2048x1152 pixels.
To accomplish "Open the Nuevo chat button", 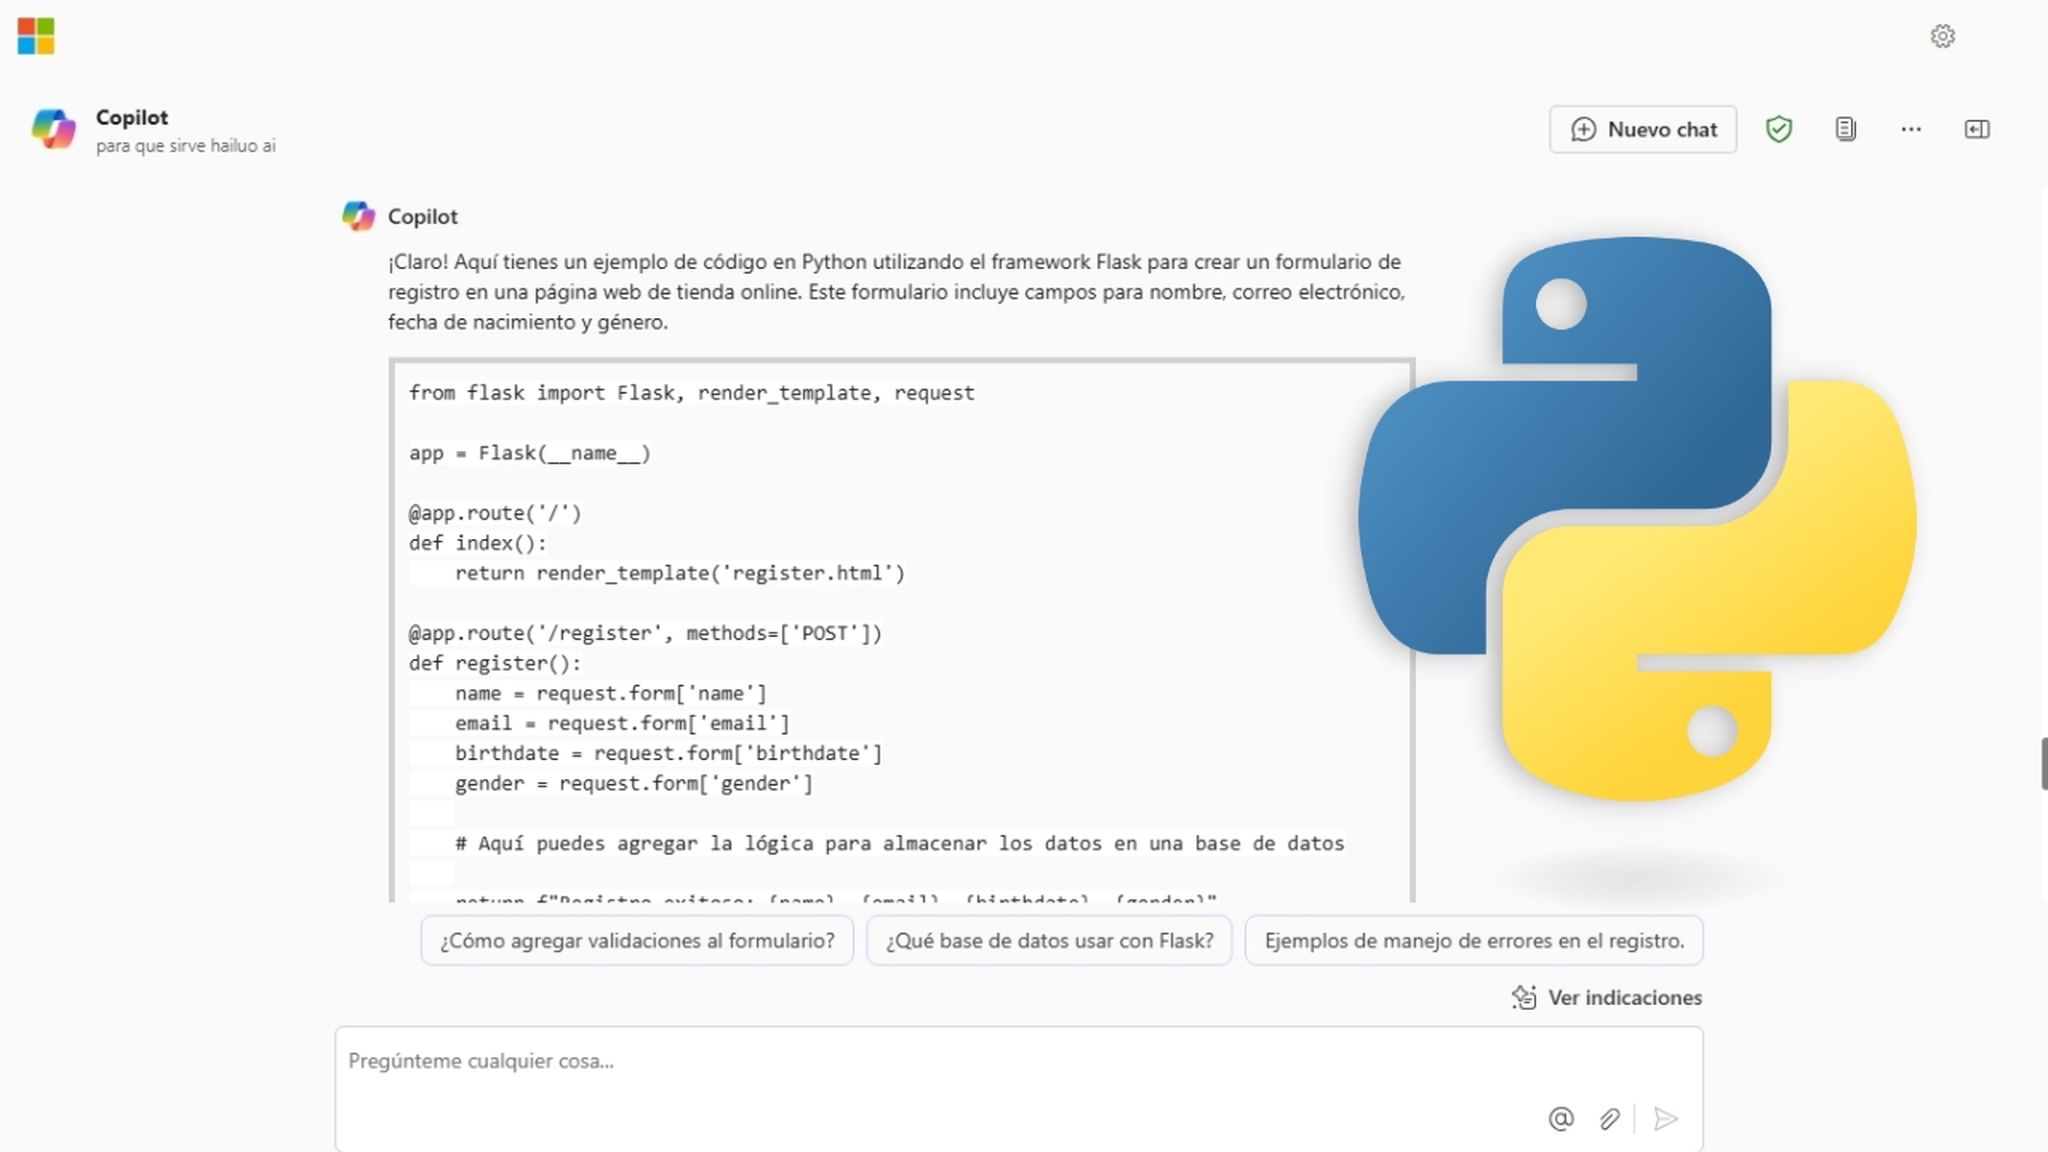I will tap(1642, 129).
